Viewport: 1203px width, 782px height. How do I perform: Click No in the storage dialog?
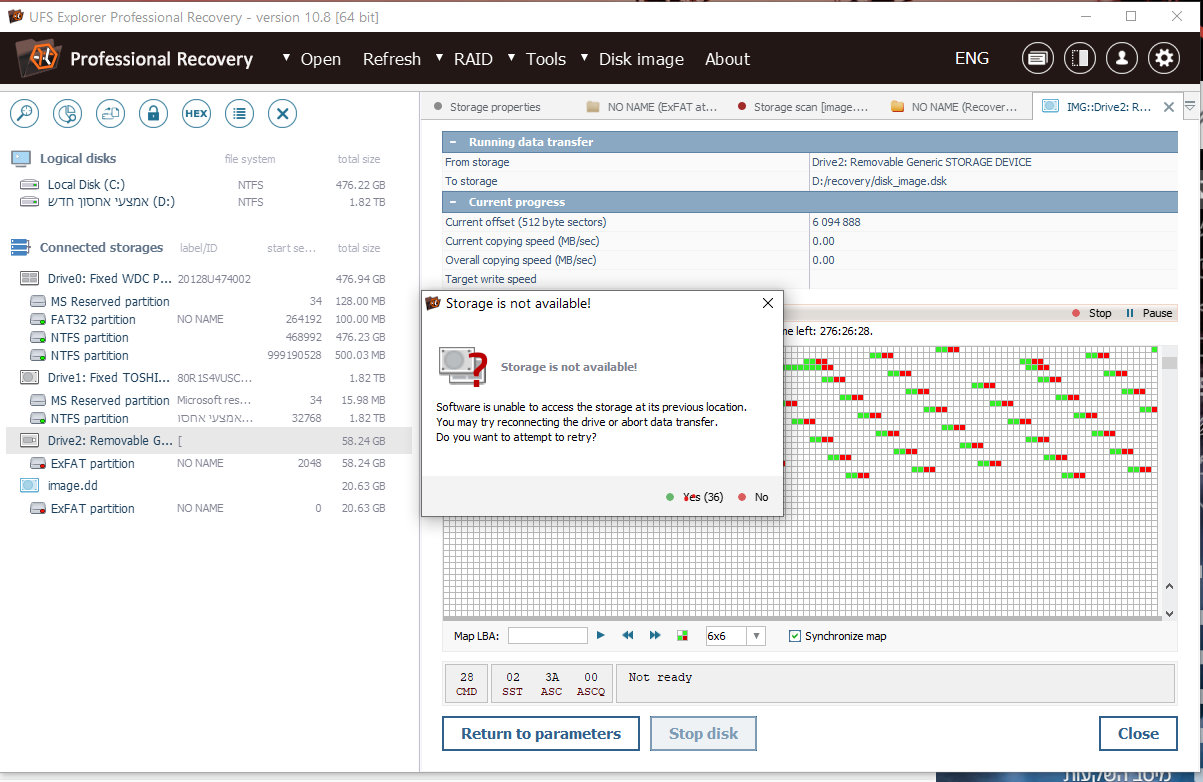coord(760,497)
